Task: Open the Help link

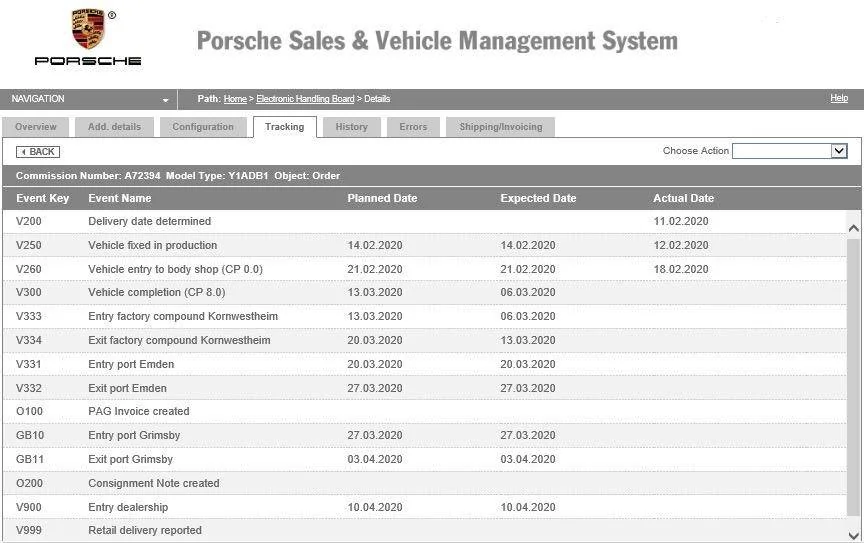Action: coord(839,98)
